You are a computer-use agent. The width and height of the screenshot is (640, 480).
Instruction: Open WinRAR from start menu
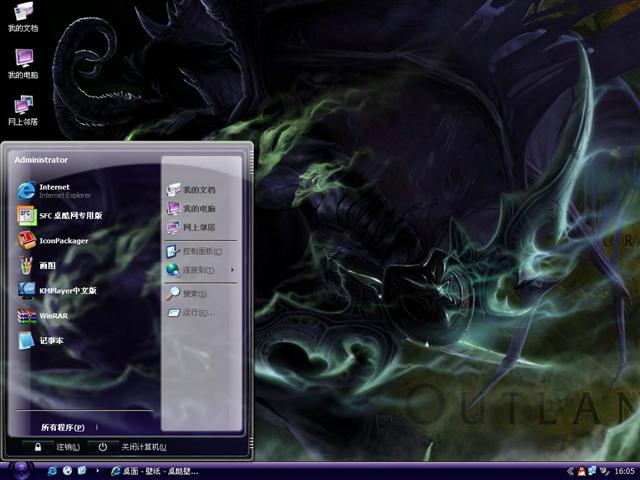pyautogui.click(x=43, y=316)
